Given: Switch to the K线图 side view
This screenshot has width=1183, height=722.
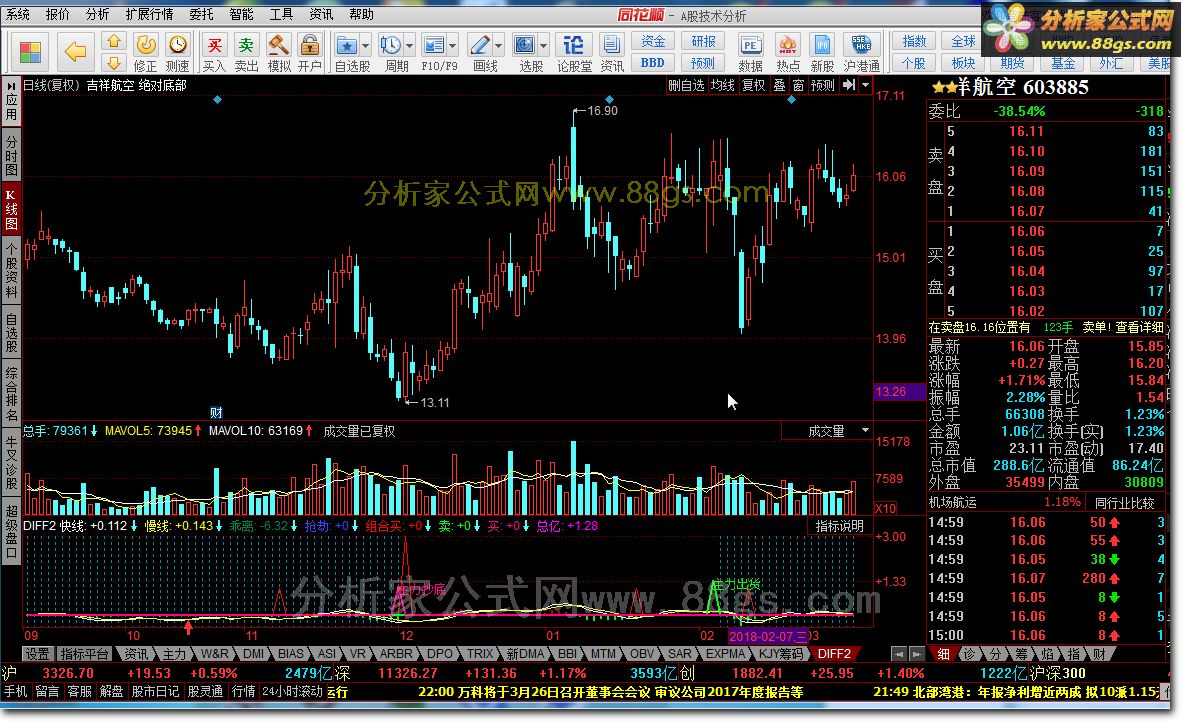Looking at the screenshot, I should pos(11,209).
